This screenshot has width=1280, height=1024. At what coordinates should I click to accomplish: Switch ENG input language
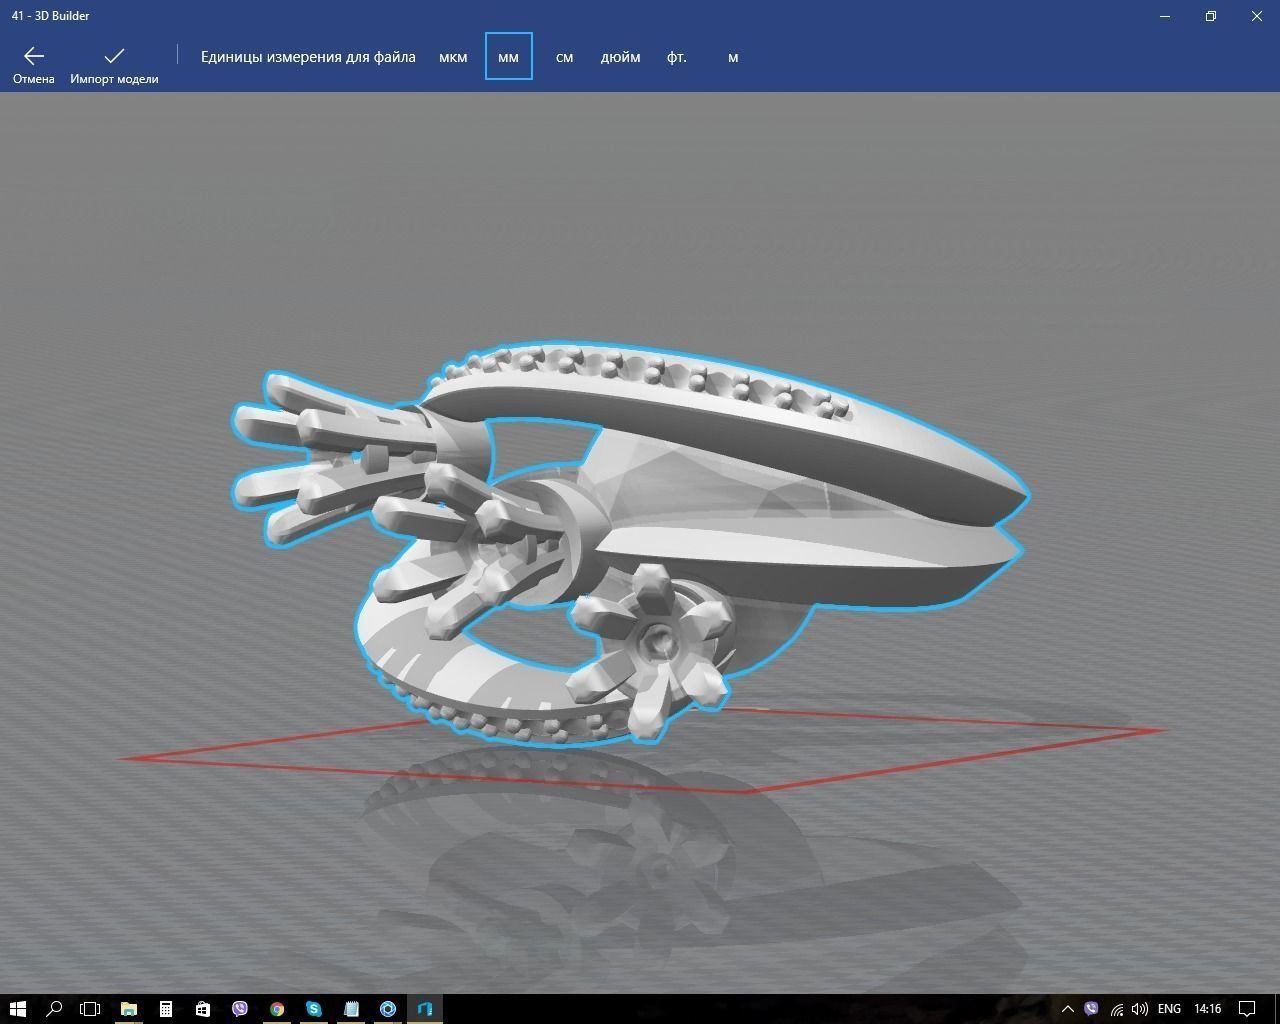point(1169,1009)
